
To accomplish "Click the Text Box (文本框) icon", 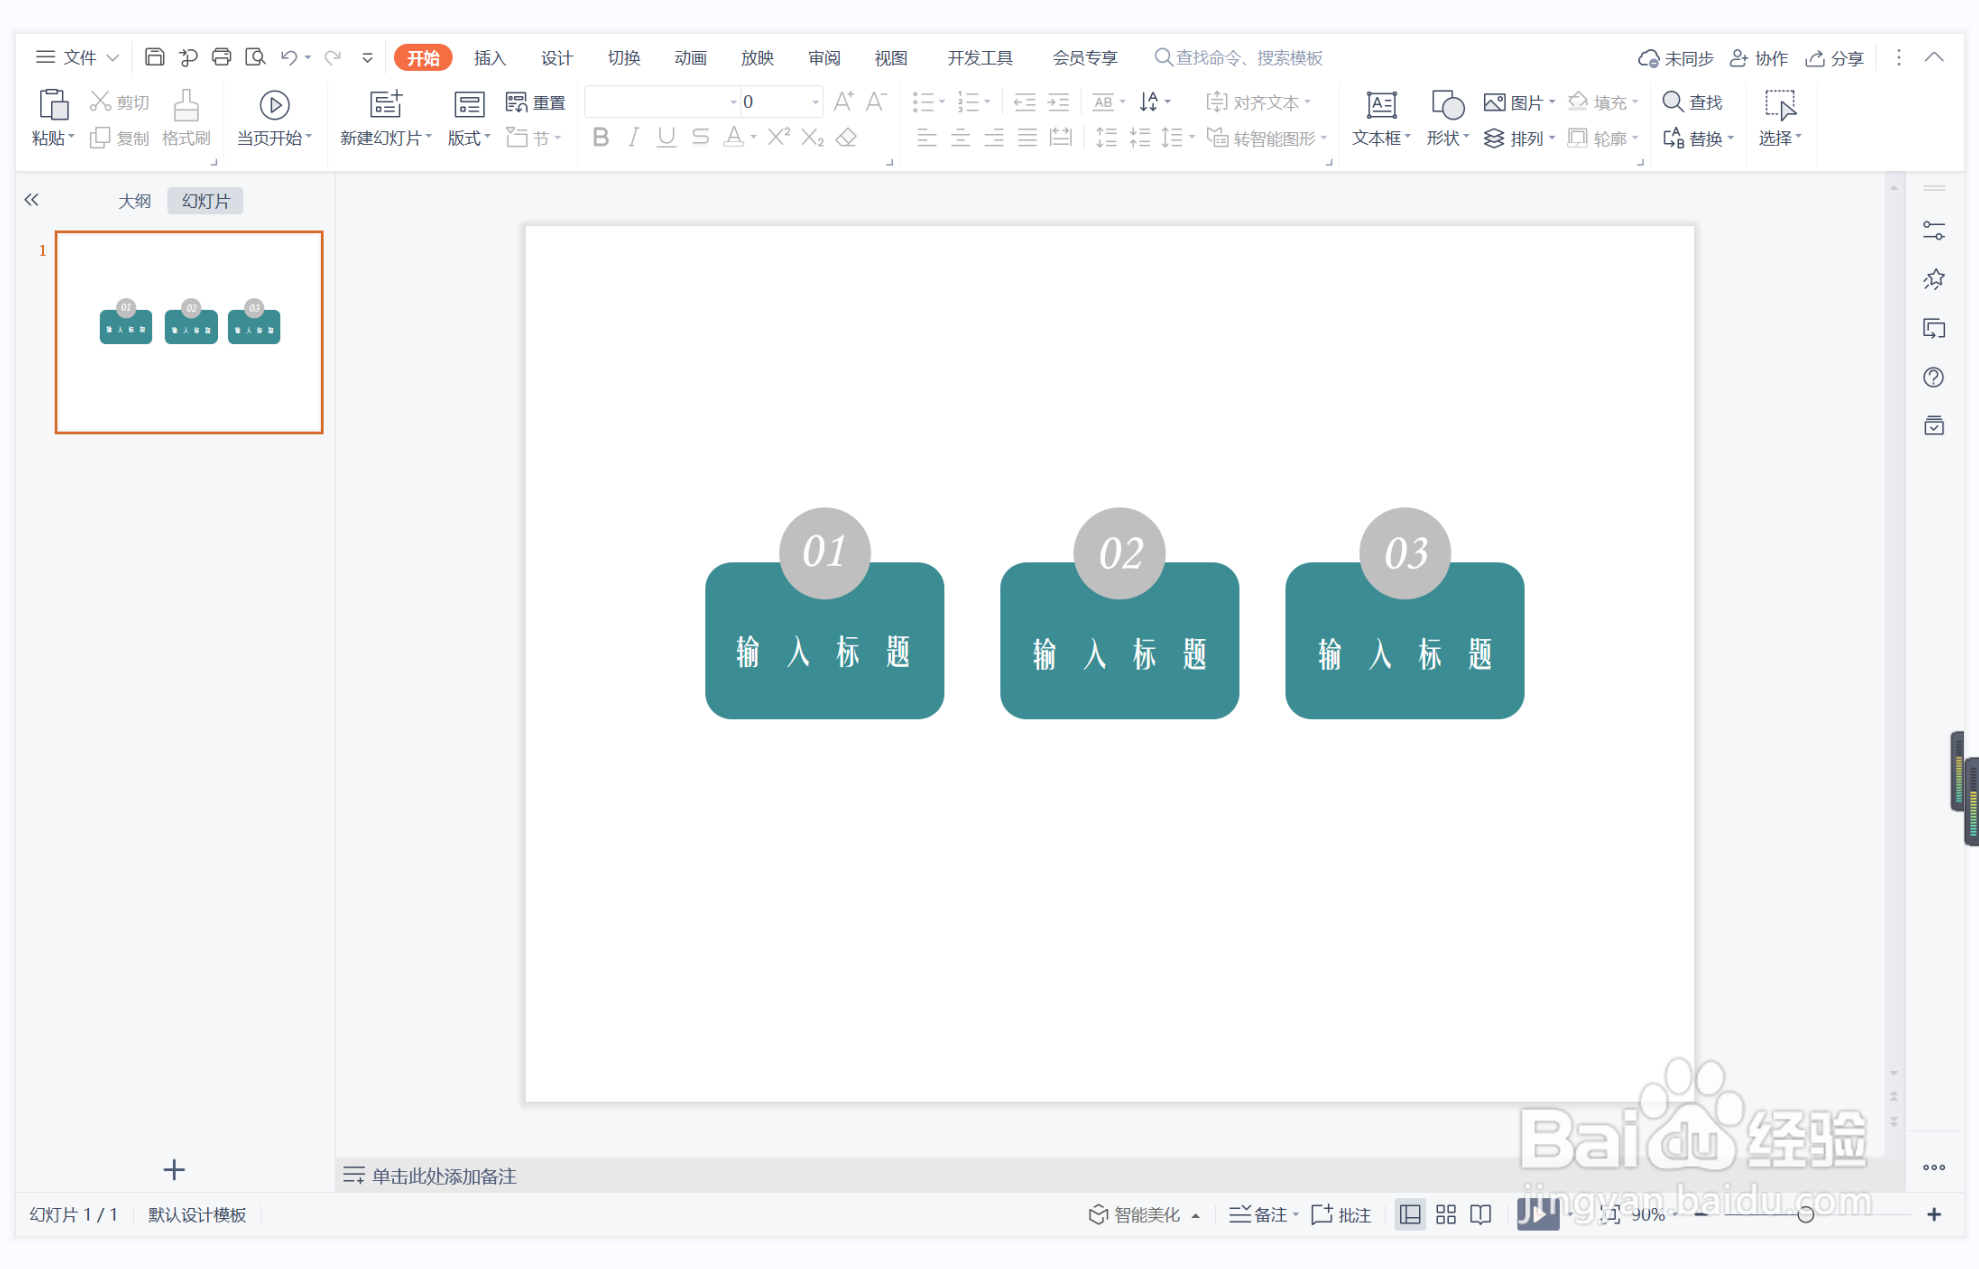I will pos(1380,105).
